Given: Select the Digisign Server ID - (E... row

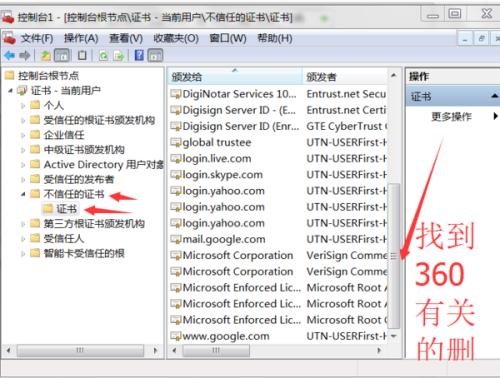Looking at the screenshot, I should pos(278,110).
